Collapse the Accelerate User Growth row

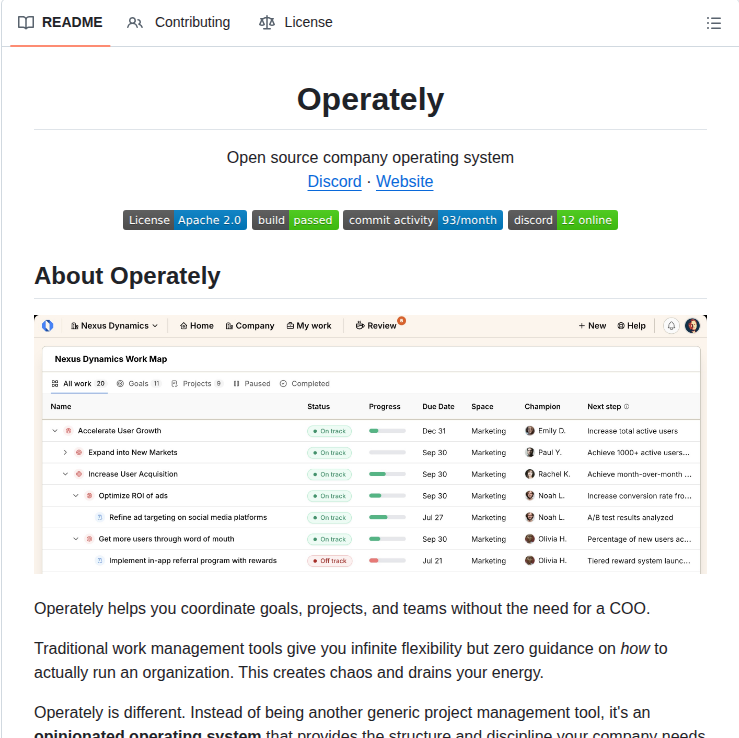55,431
